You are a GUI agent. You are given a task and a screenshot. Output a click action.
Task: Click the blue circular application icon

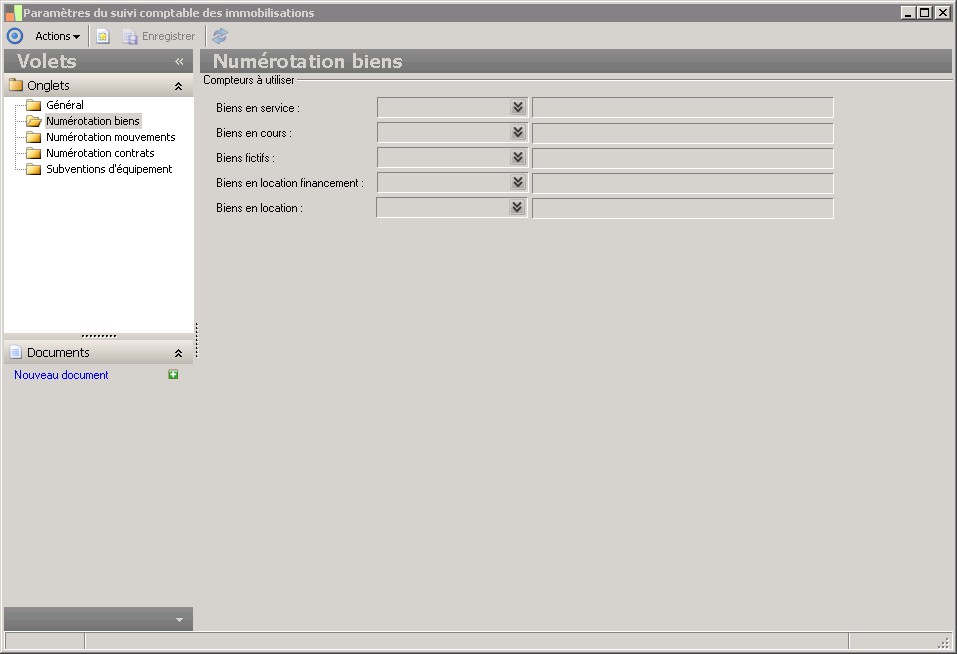15,37
